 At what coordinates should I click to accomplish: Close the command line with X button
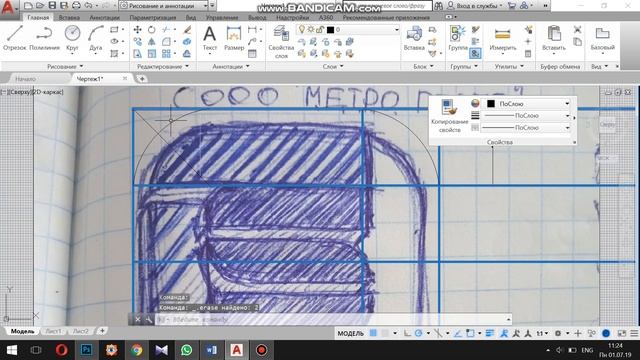click(x=138, y=319)
